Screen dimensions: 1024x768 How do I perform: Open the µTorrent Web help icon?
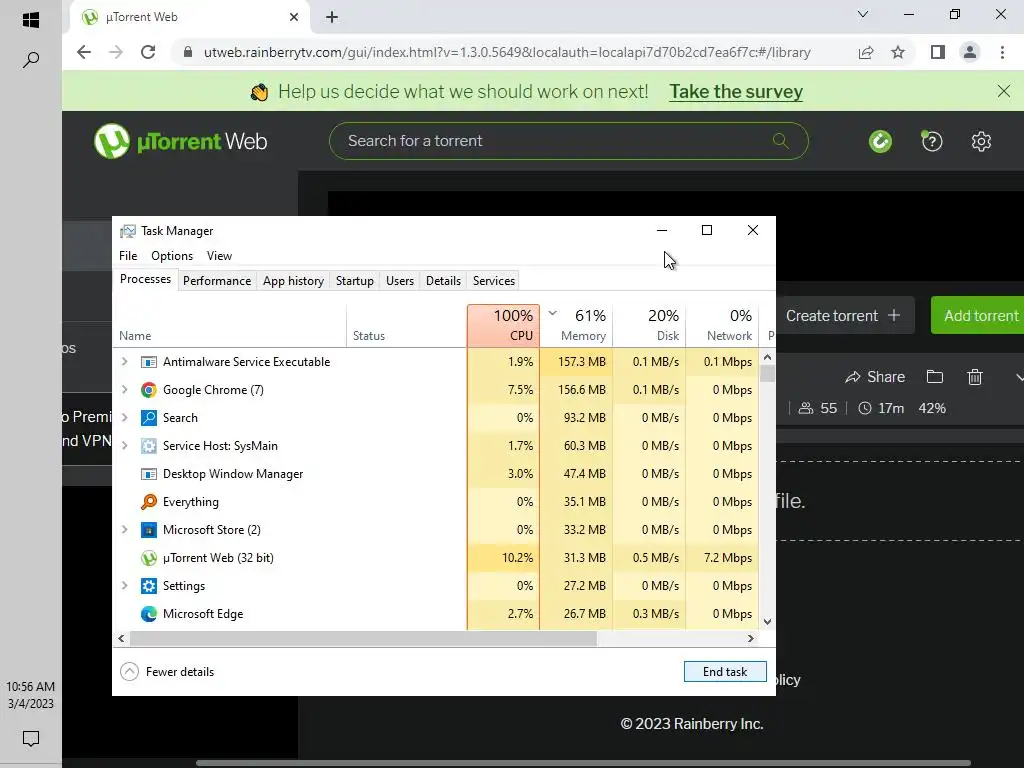click(x=932, y=141)
